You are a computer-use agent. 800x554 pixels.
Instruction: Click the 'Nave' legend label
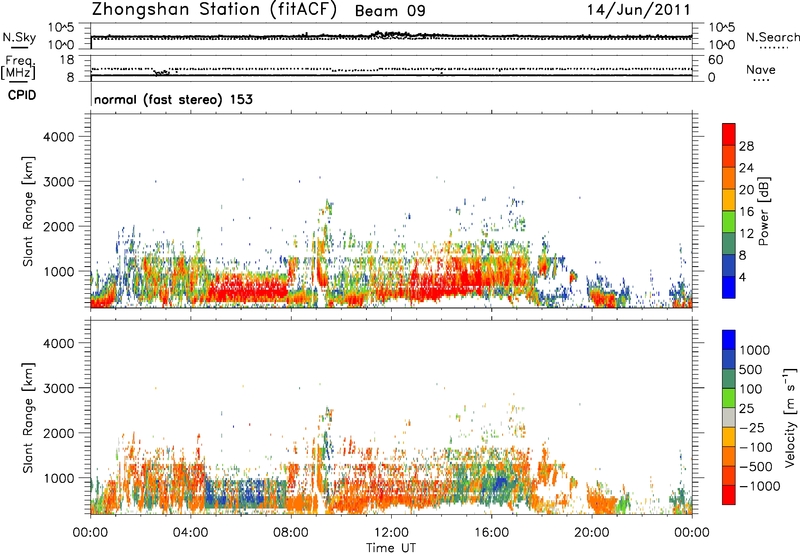(761, 70)
